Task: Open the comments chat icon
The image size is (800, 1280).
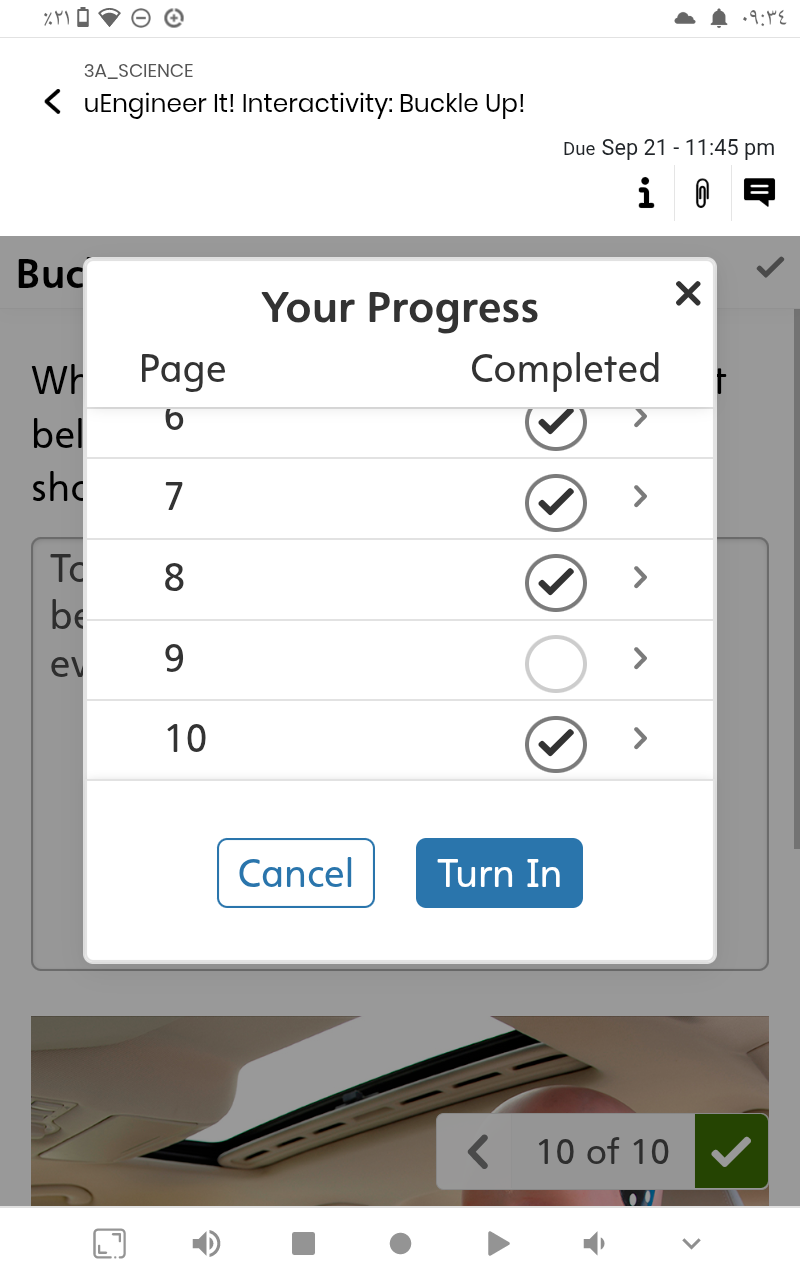Action: pyautogui.click(x=759, y=191)
